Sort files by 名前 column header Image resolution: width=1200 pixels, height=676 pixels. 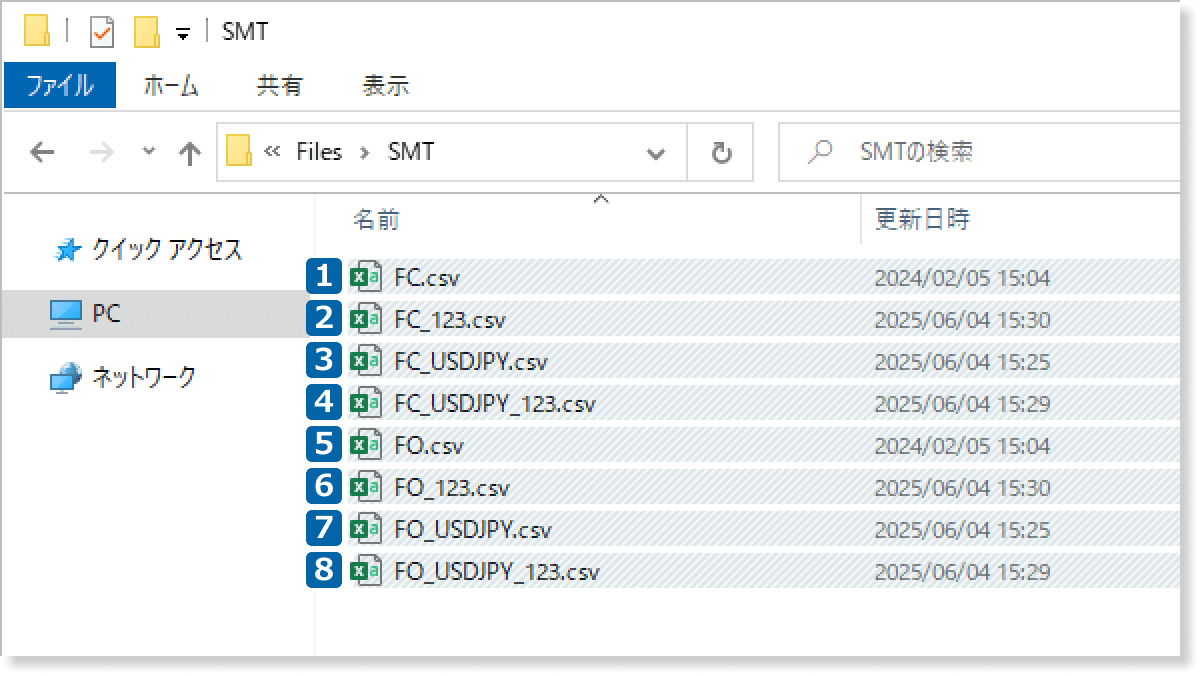[x=377, y=220]
